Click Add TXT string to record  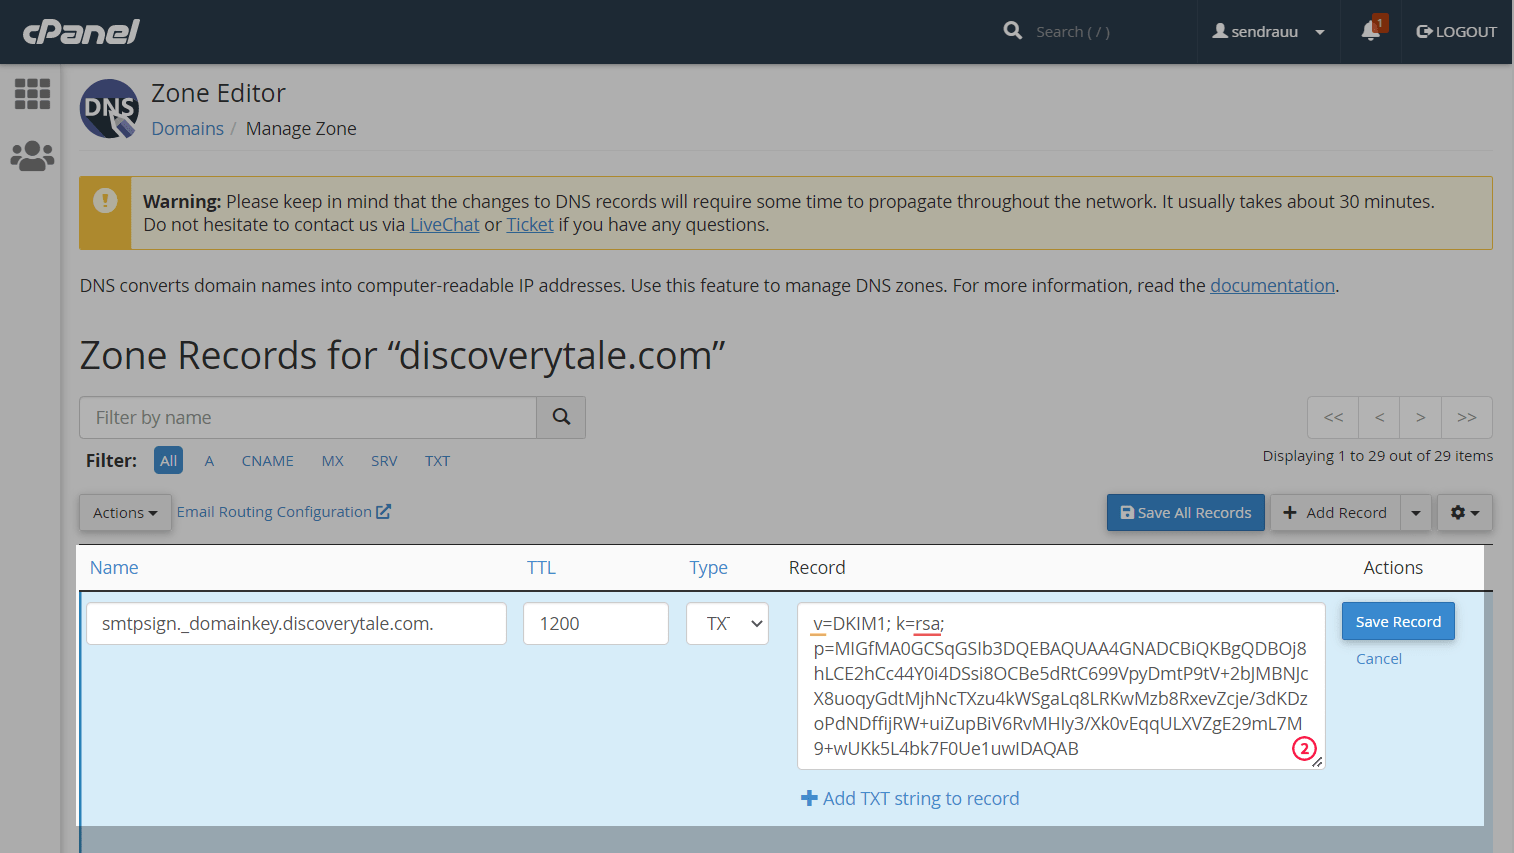[911, 798]
